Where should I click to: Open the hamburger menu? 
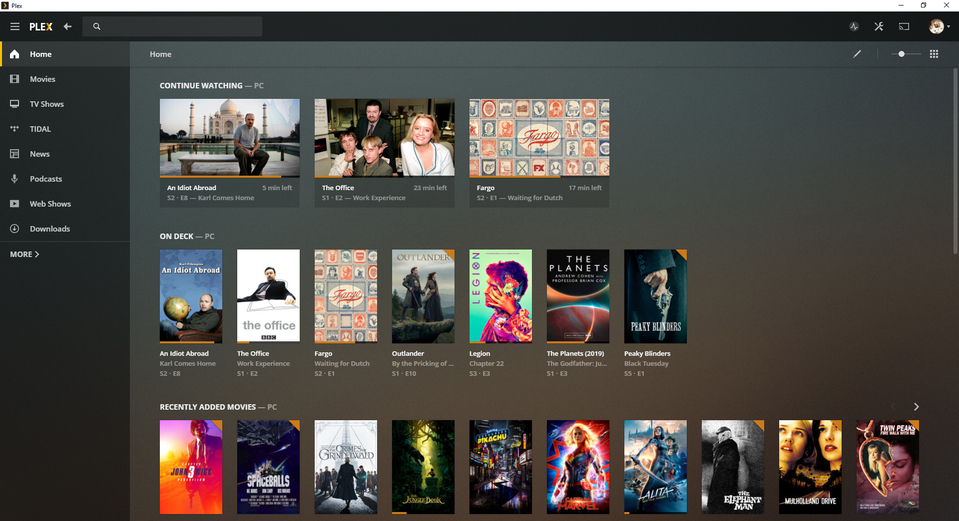pos(15,26)
